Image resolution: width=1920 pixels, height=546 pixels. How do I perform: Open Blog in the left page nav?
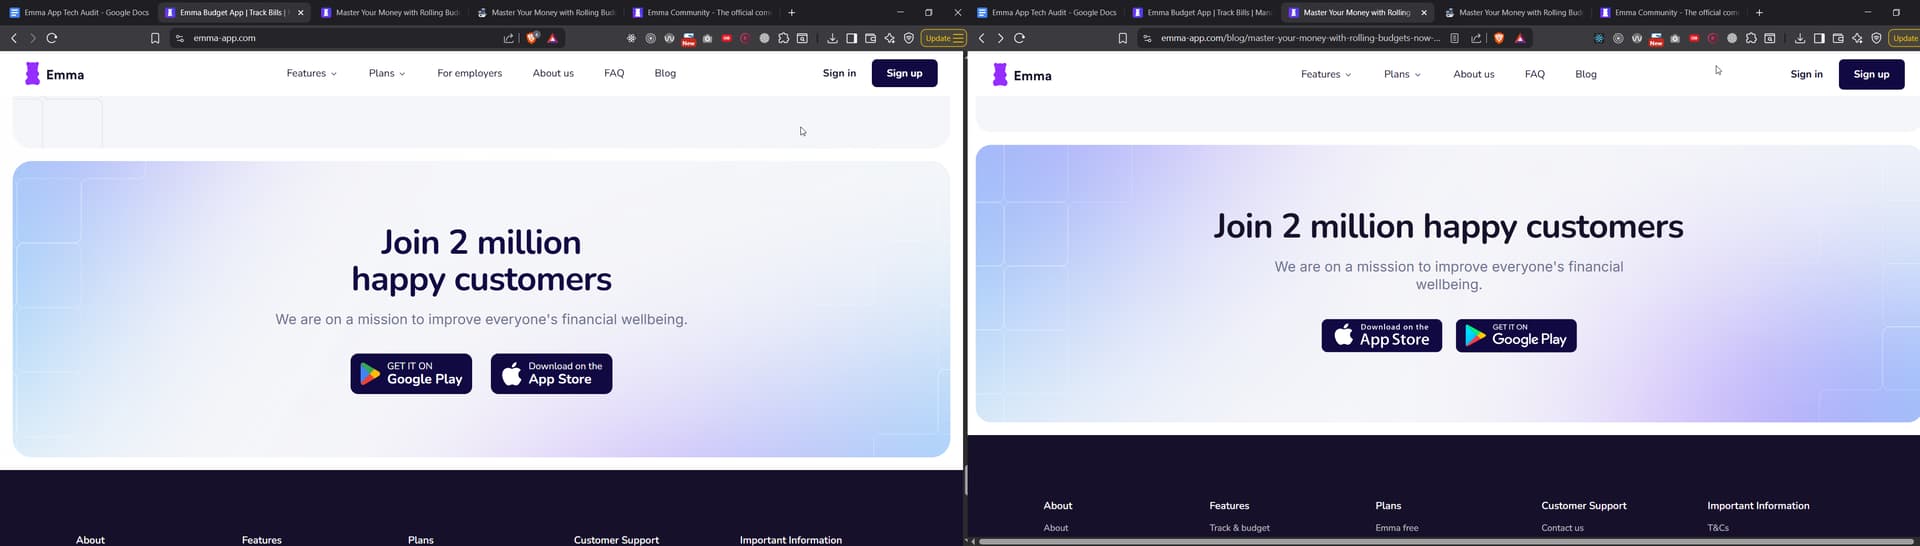[665, 73]
